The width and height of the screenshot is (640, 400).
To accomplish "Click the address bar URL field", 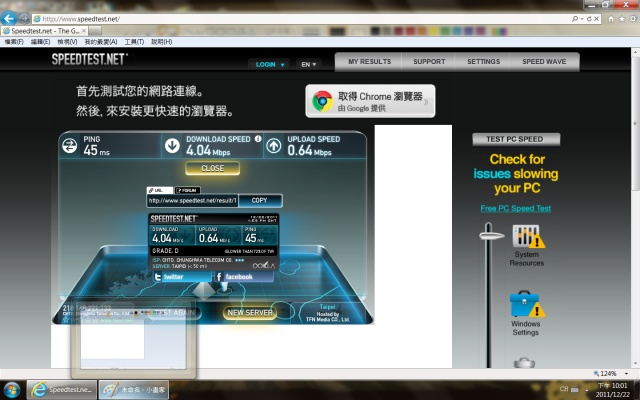I will (302, 19).
